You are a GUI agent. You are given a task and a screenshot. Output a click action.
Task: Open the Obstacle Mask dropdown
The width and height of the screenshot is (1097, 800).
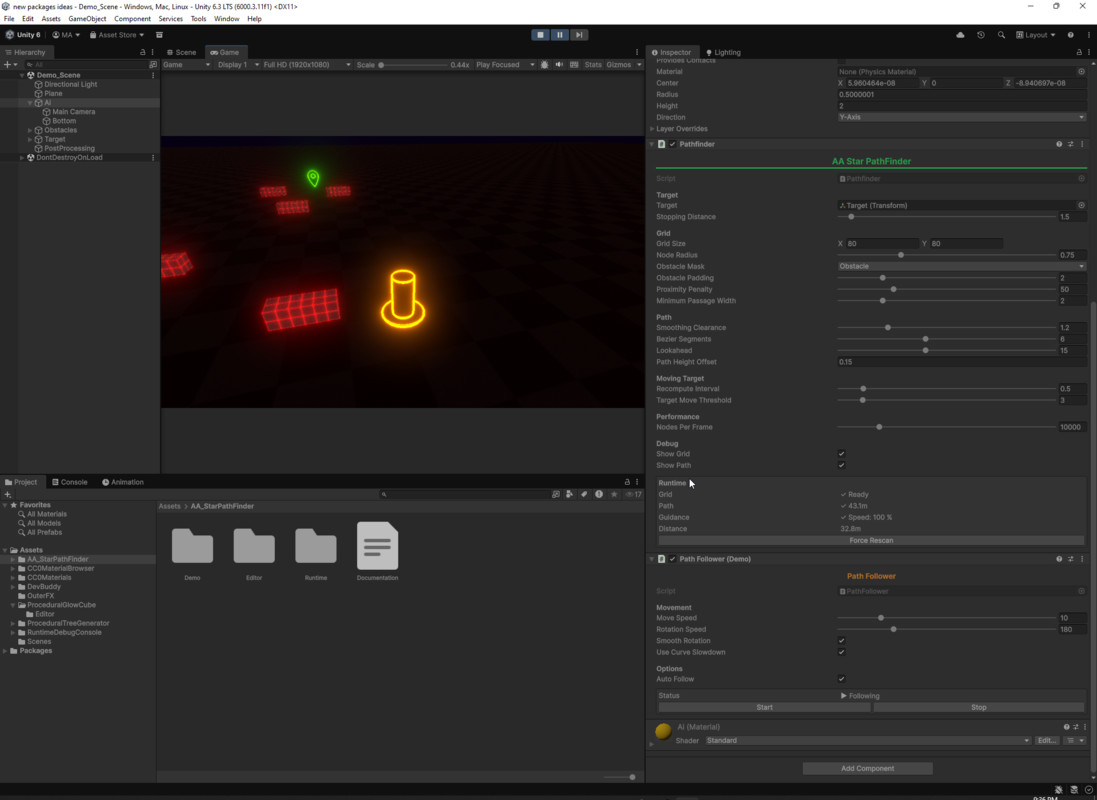[961, 267]
